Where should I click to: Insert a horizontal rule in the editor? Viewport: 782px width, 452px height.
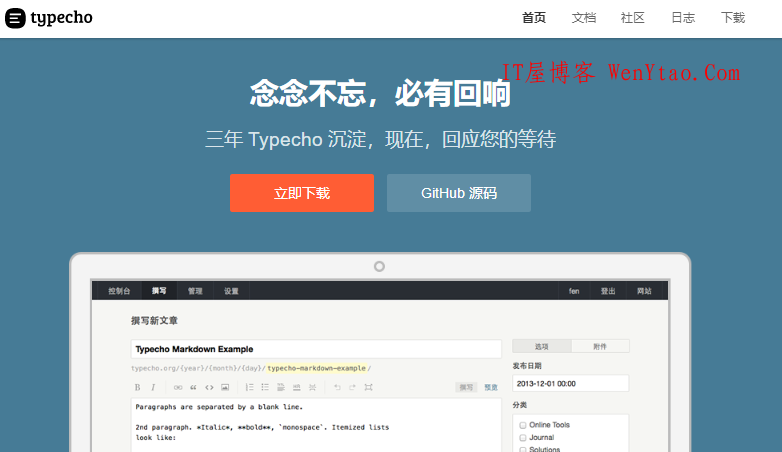pos(297,387)
